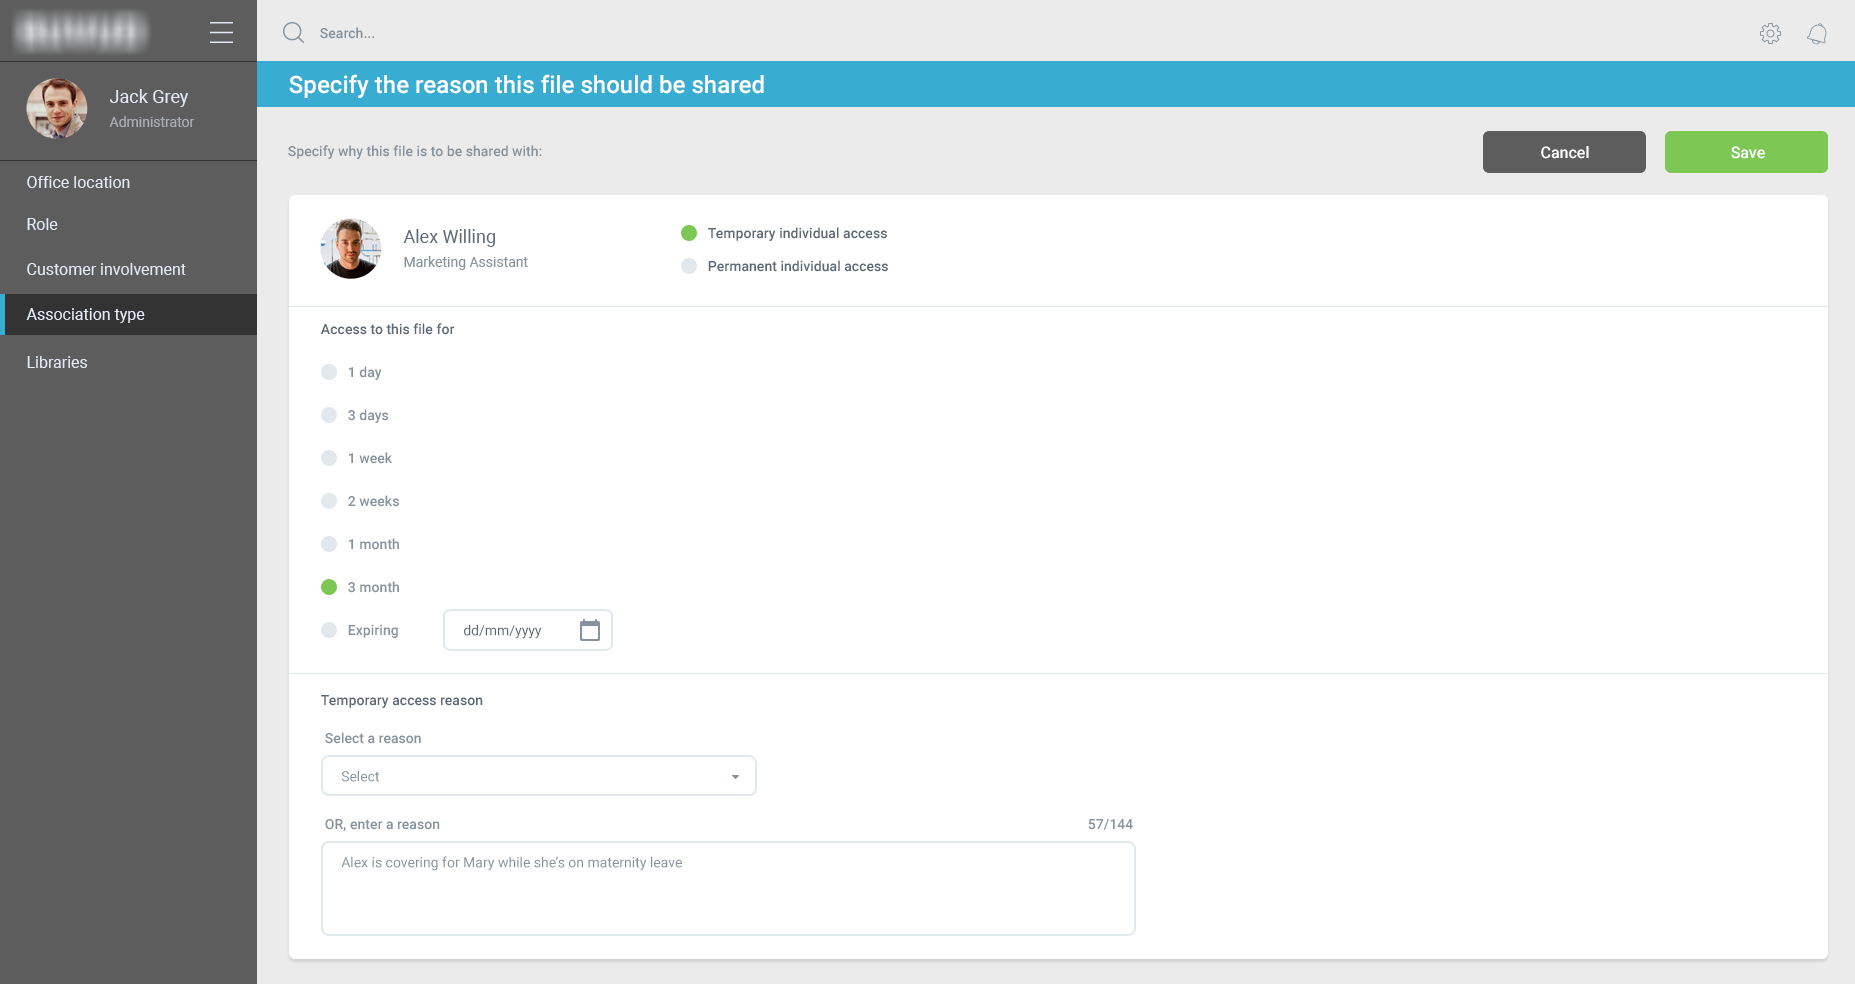This screenshot has width=1855, height=984.
Task: Toggle the hamburger menu icon
Action: tap(221, 33)
